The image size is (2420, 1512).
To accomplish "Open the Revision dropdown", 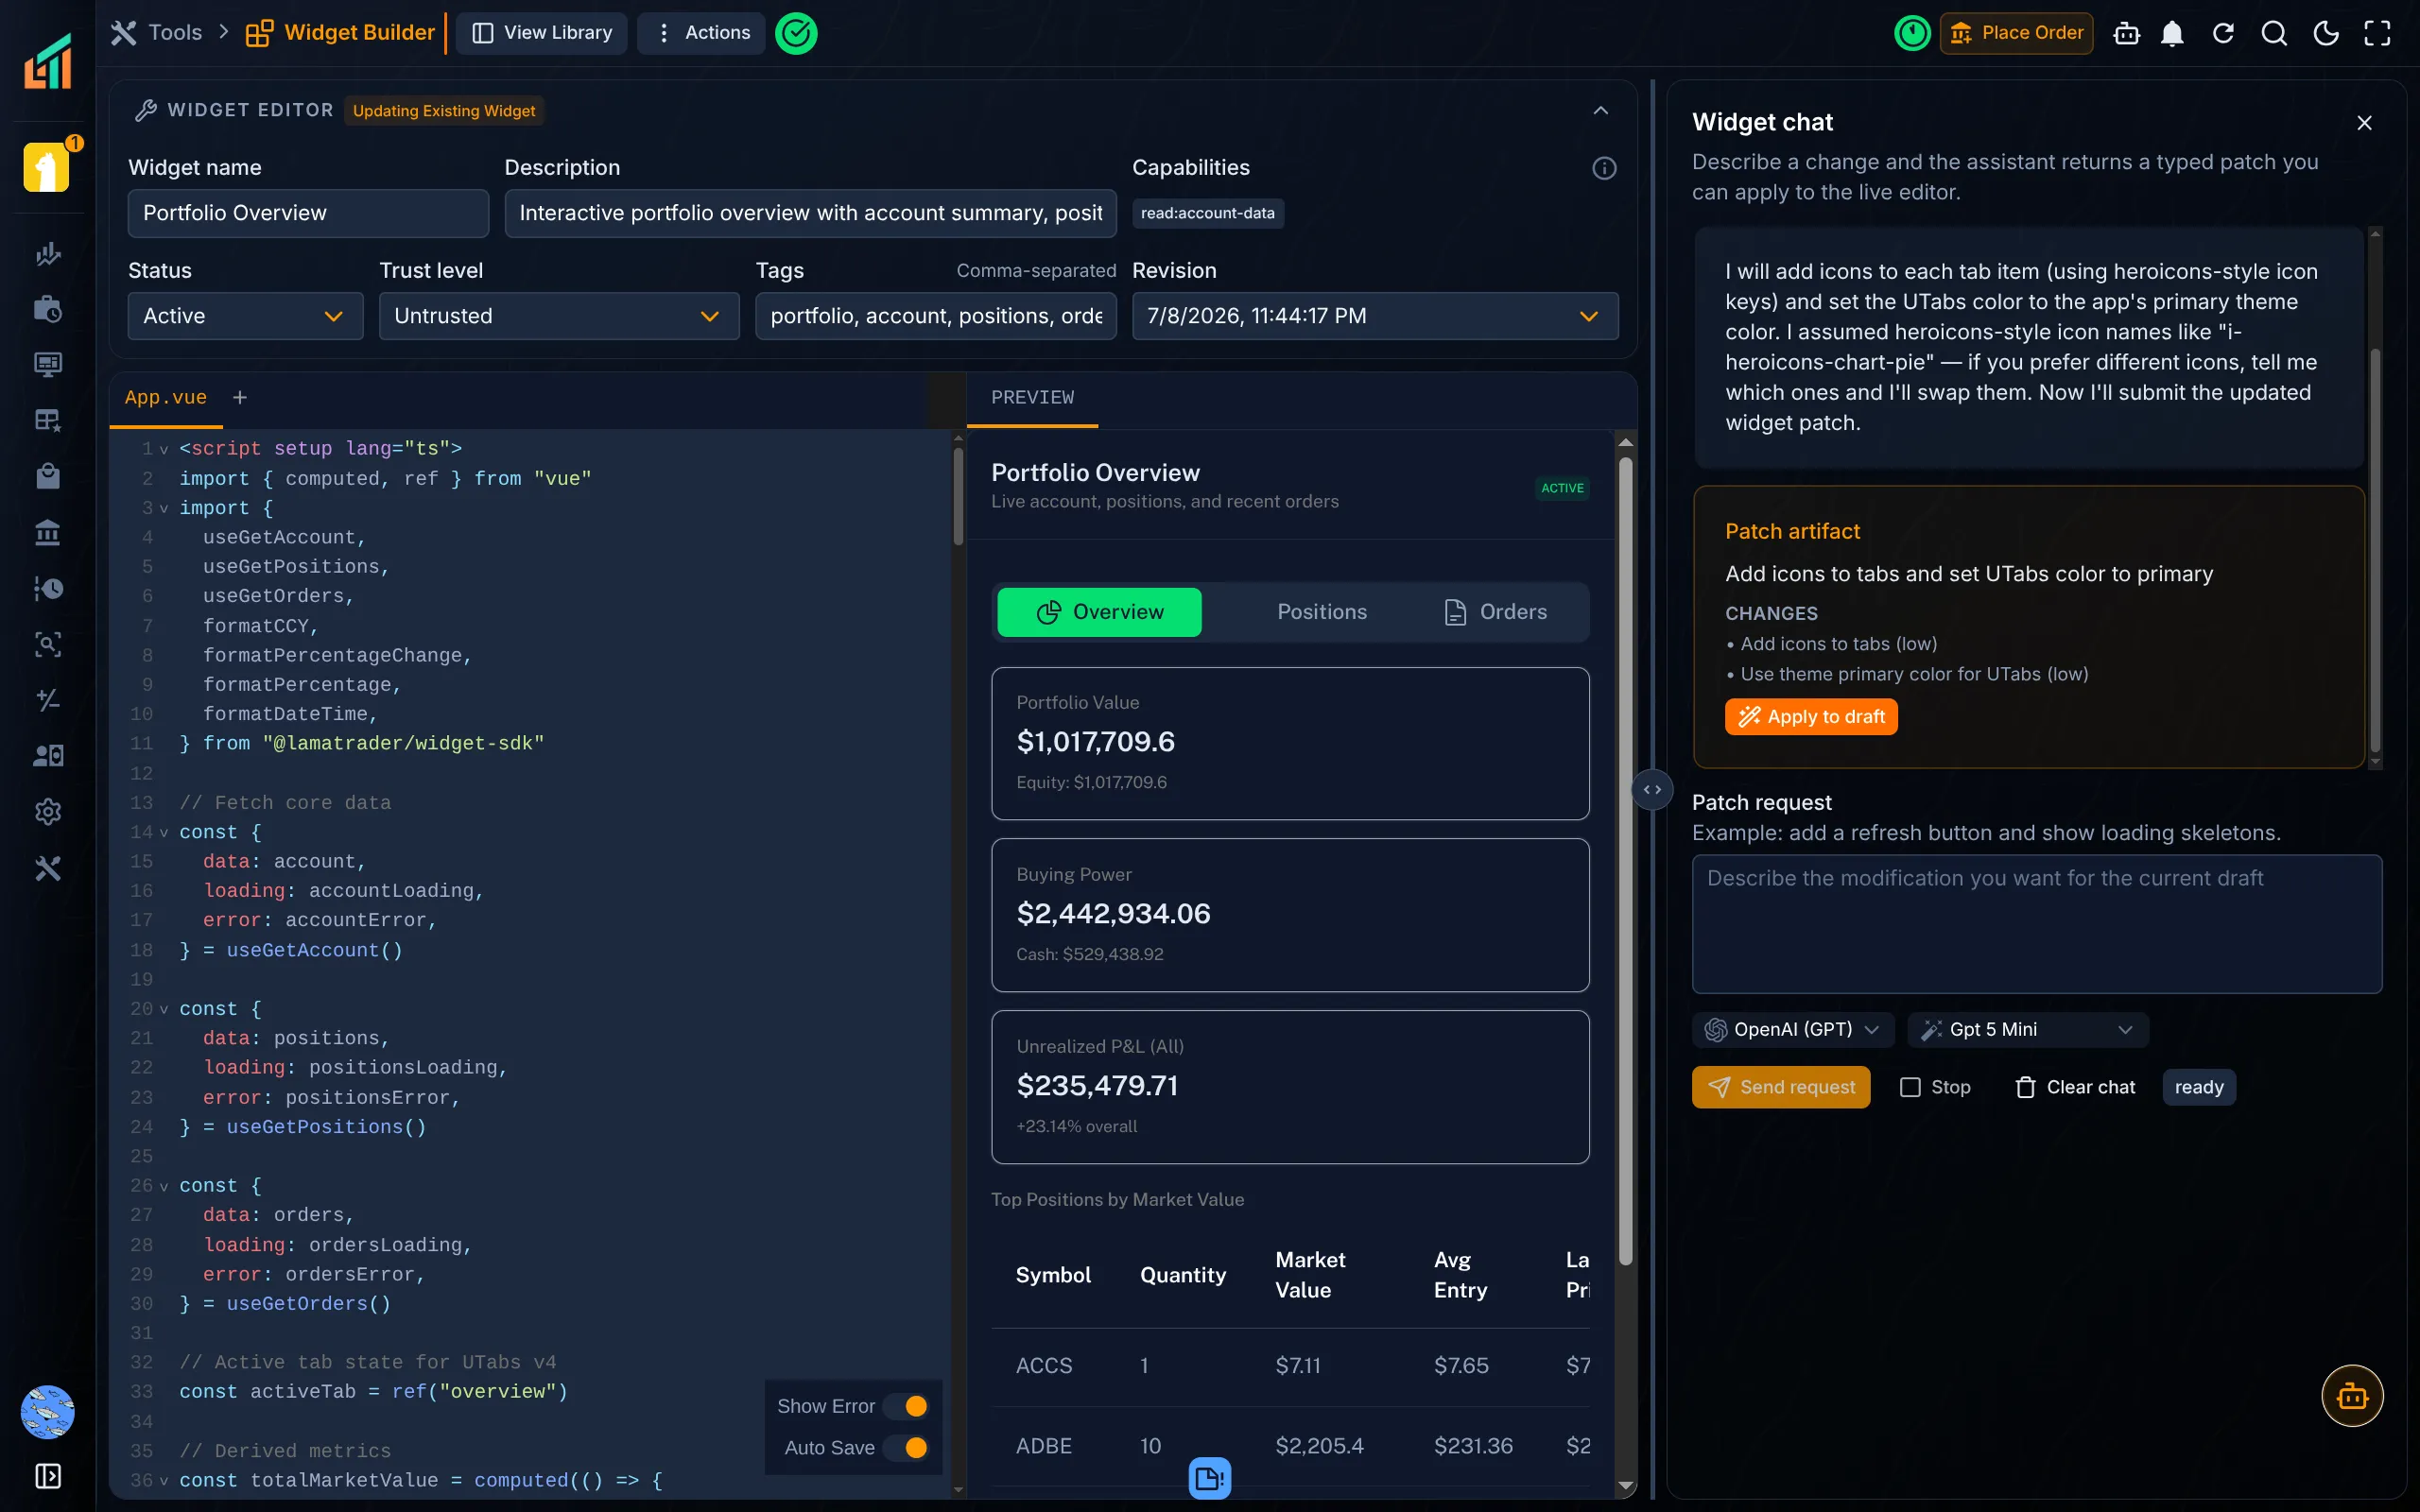I will pyautogui.click(x=1374, y=316).
